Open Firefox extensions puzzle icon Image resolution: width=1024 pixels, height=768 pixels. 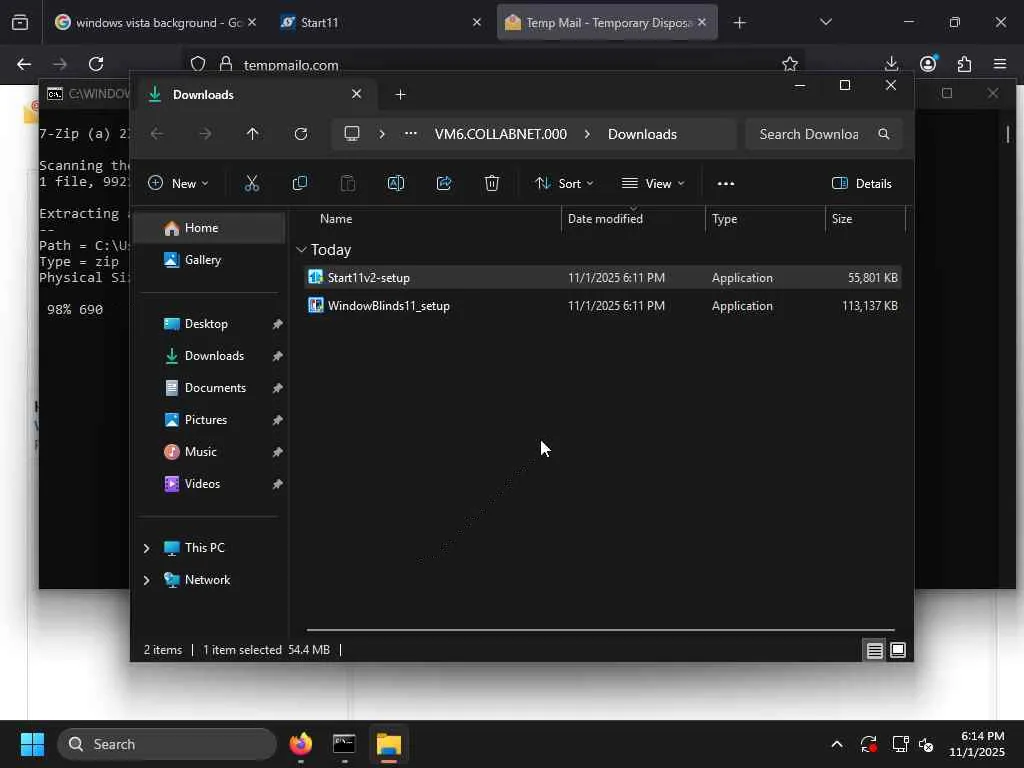point(964,64)
